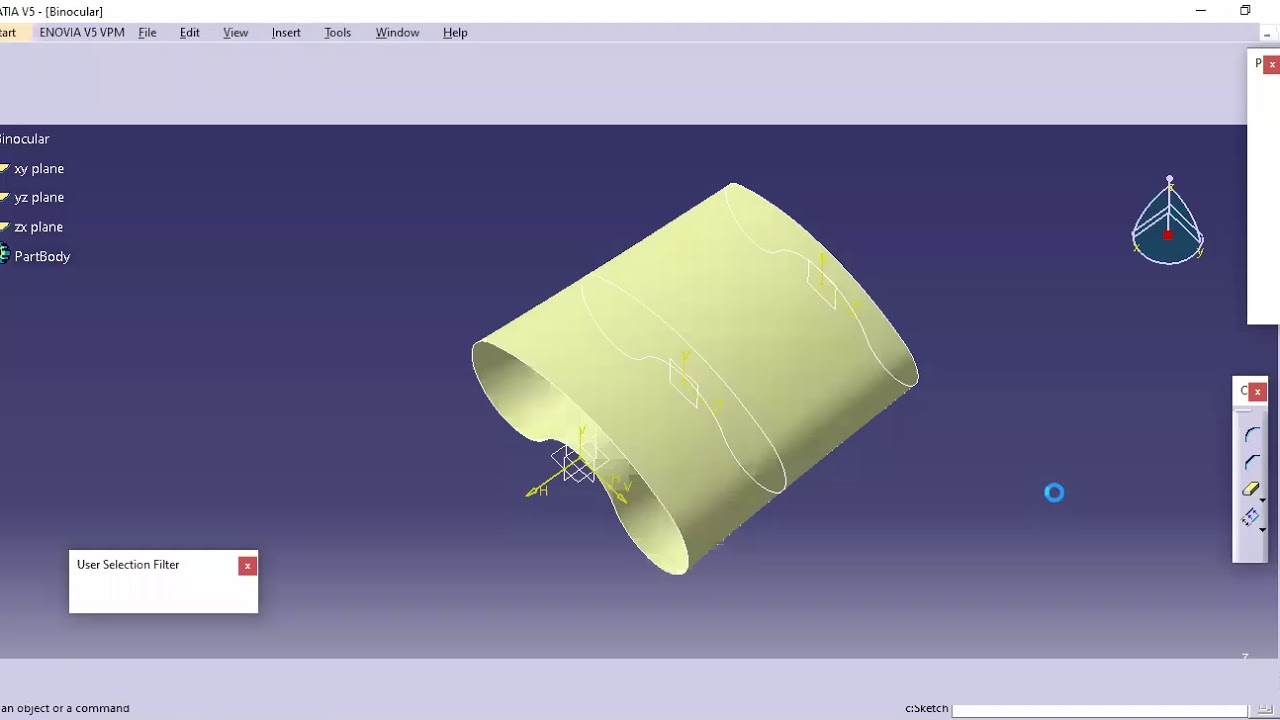Close the User Selection Filter toolbar
Viewport: 1280px width, 720px height.
point(247,566)
